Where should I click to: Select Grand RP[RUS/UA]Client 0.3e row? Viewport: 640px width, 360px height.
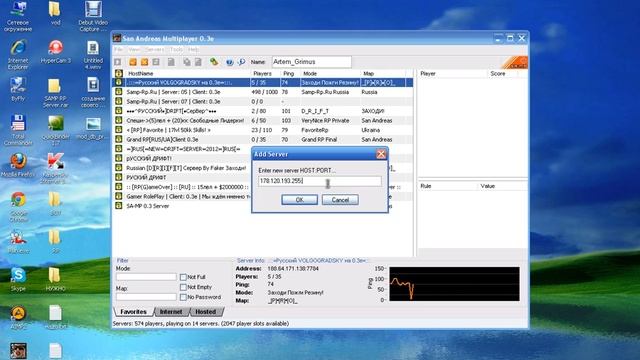pyautogui.click(x=263, y=139)
